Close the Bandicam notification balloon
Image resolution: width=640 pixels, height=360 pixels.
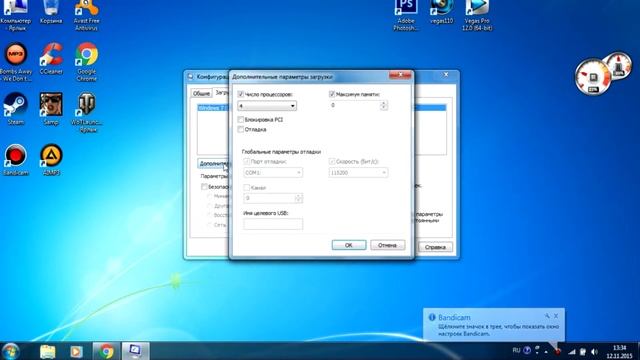pos(556,316)
